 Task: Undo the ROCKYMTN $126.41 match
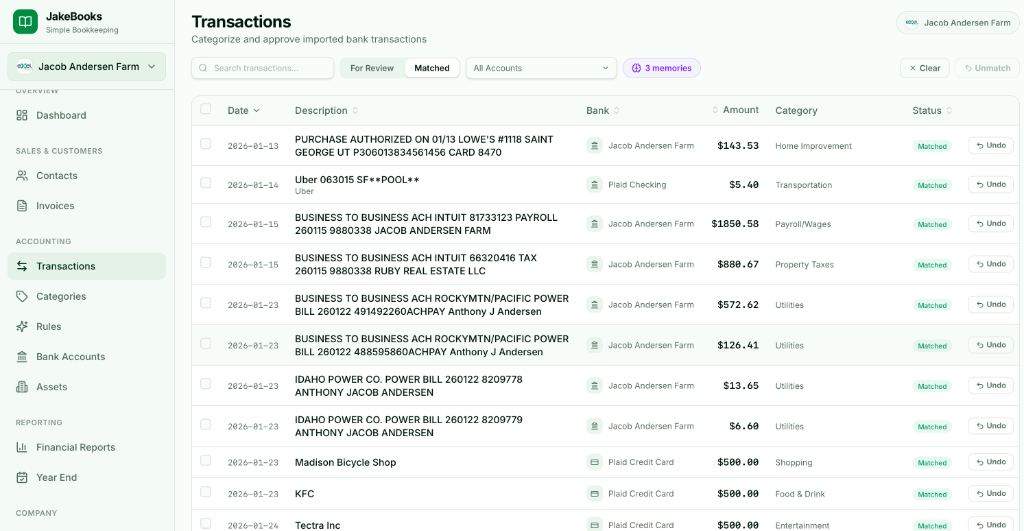991,344
